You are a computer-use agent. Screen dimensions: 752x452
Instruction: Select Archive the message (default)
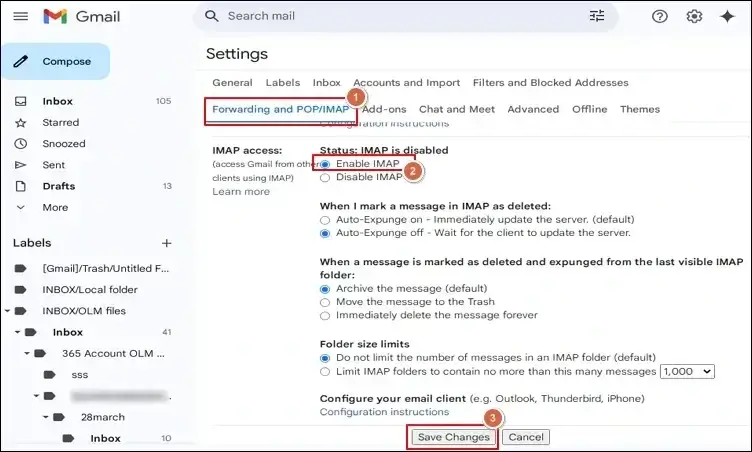tap(325, 289)
